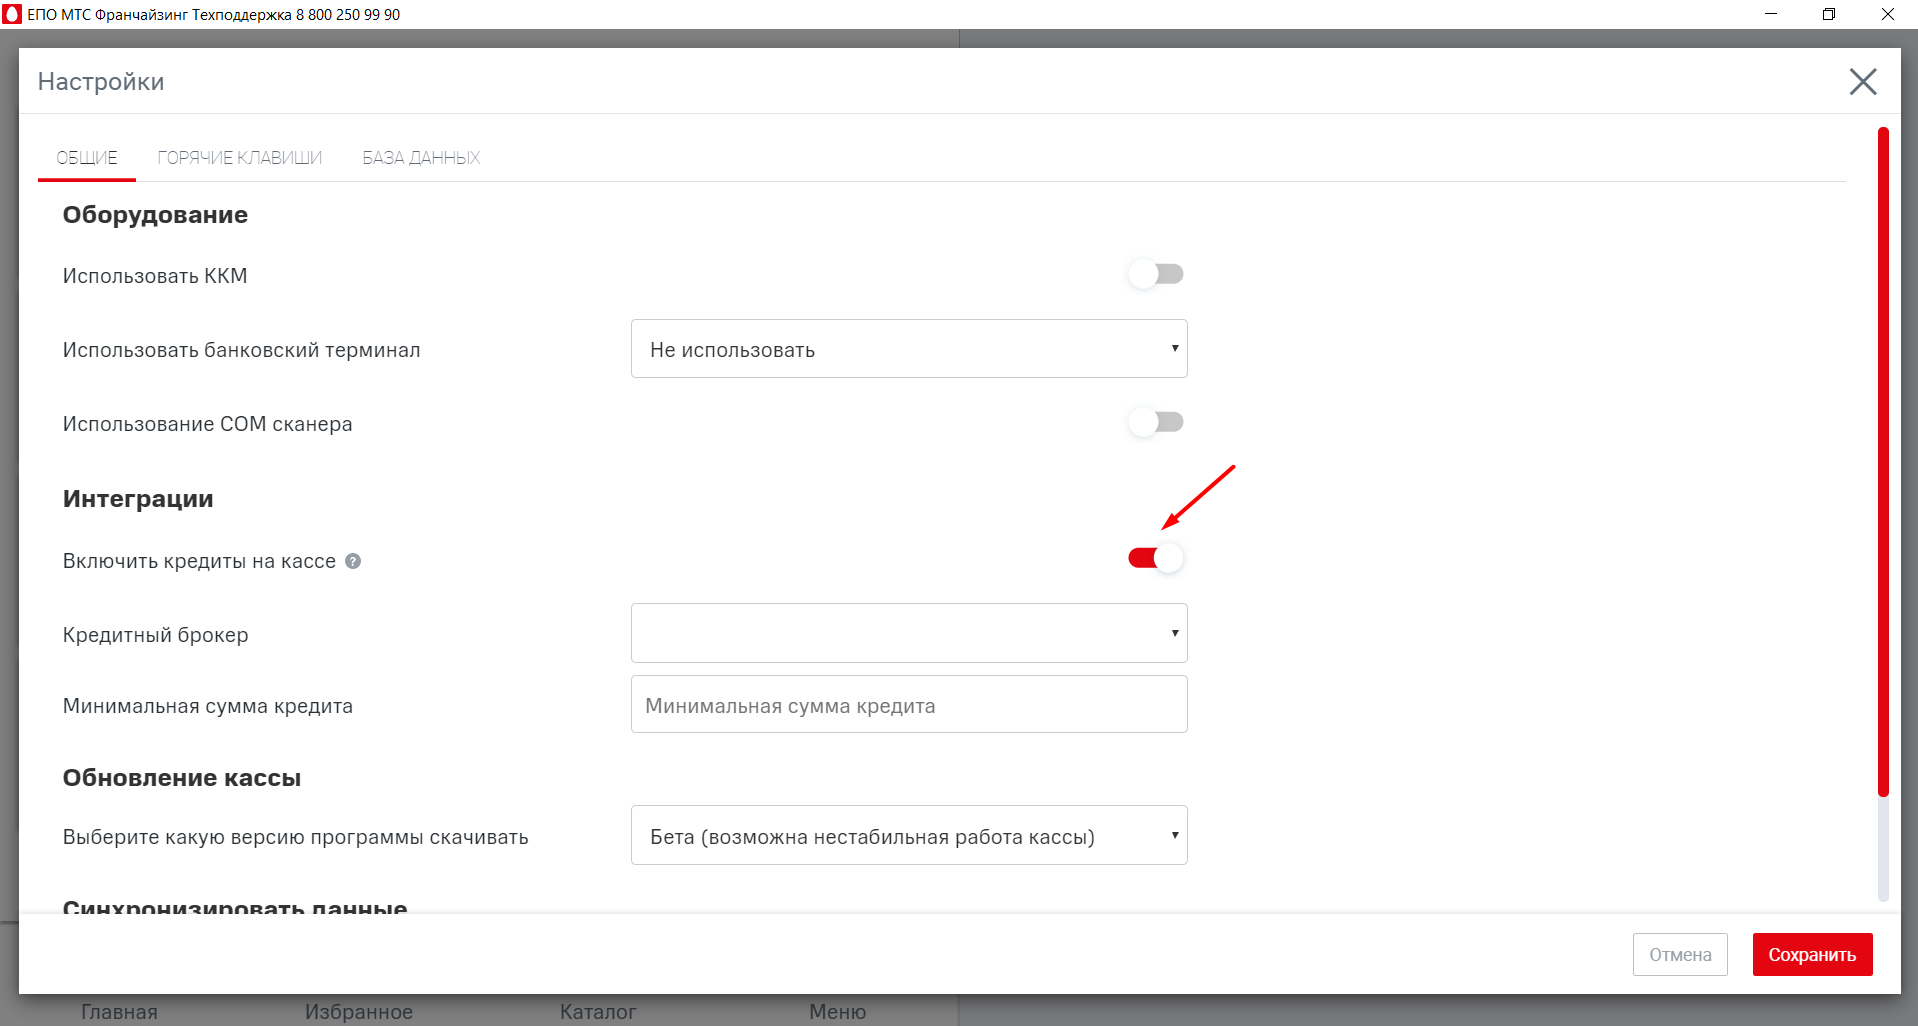The height and width of the screenshot is (1026, 1918).
Task: Click the Использовать ККМ label
Action: (155, 276)
